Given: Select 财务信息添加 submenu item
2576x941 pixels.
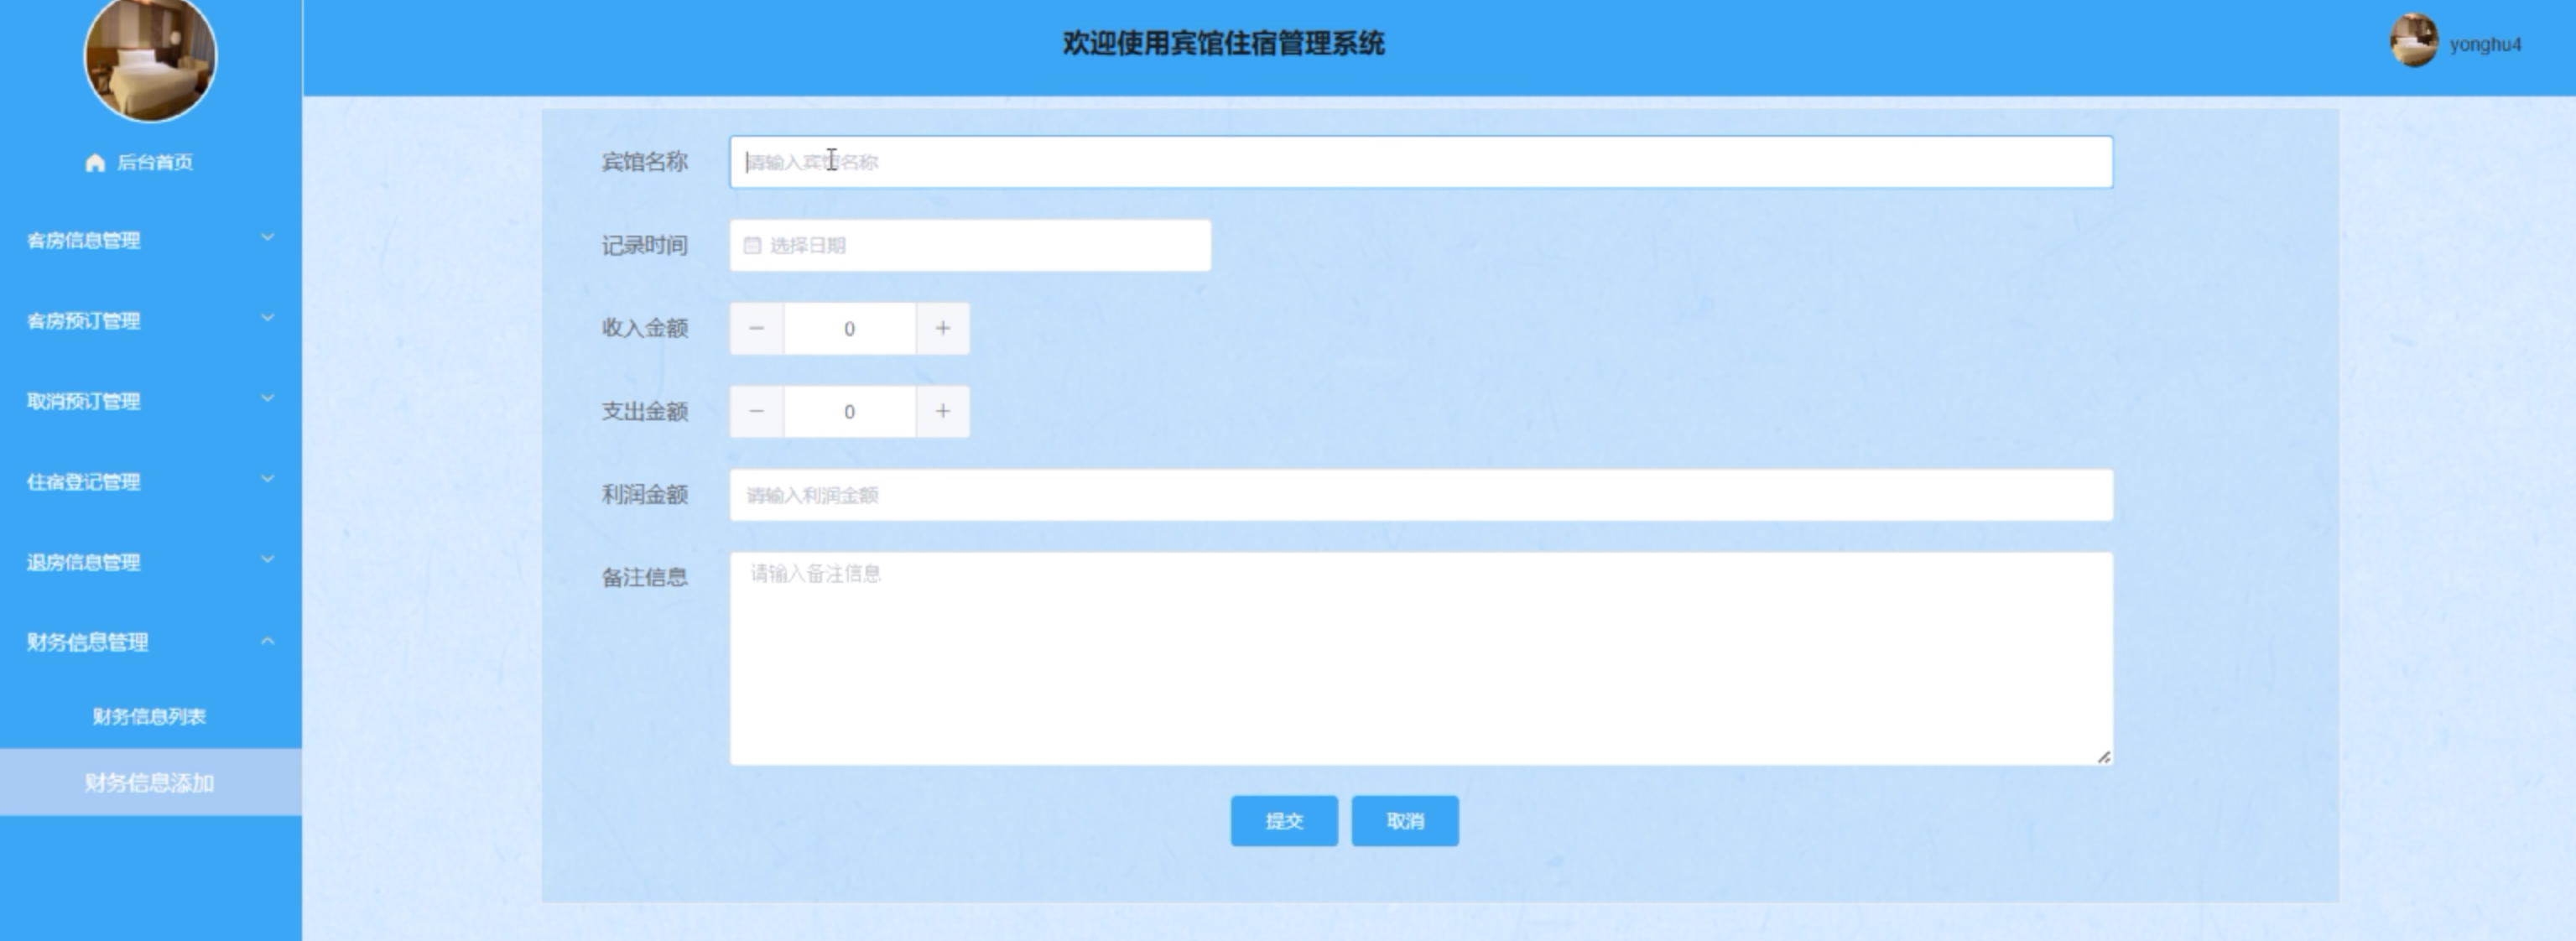Looking at the screenshot, I should [150, 783].
